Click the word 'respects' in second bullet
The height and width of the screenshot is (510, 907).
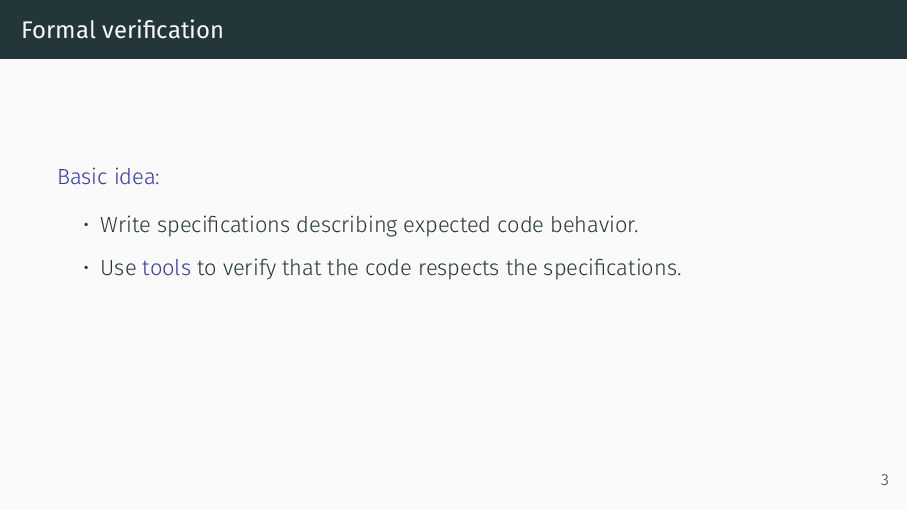click(459, 269)
